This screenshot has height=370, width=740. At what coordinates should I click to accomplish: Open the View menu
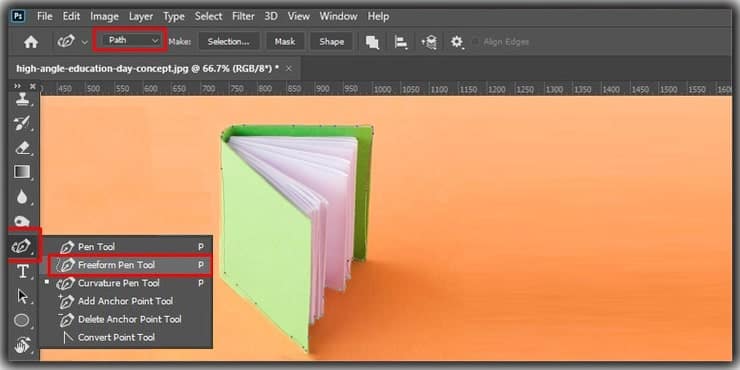[298, 17]
